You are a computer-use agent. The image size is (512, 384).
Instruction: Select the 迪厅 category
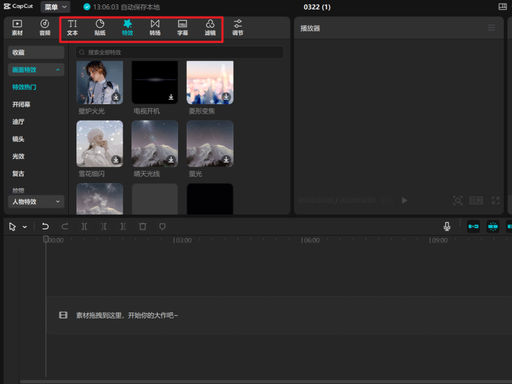(x=18, y=122)
